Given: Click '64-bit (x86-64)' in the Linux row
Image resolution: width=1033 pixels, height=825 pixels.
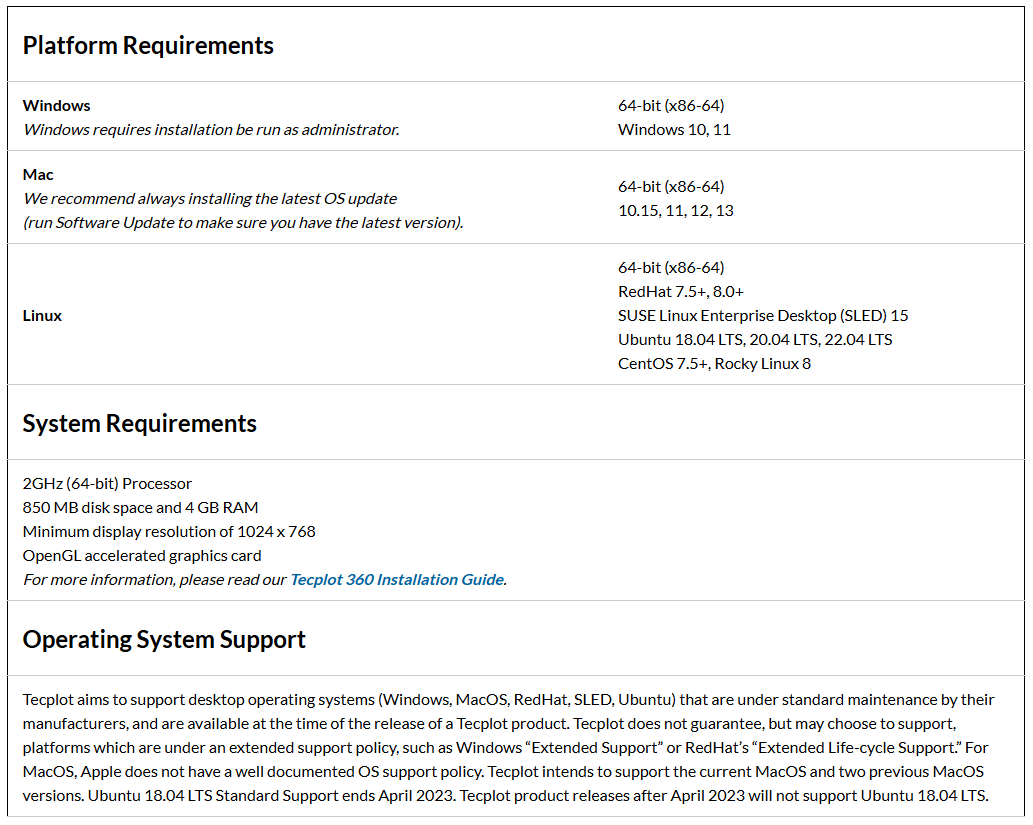Looking at the screenshot, I should [x=671, y=268].
